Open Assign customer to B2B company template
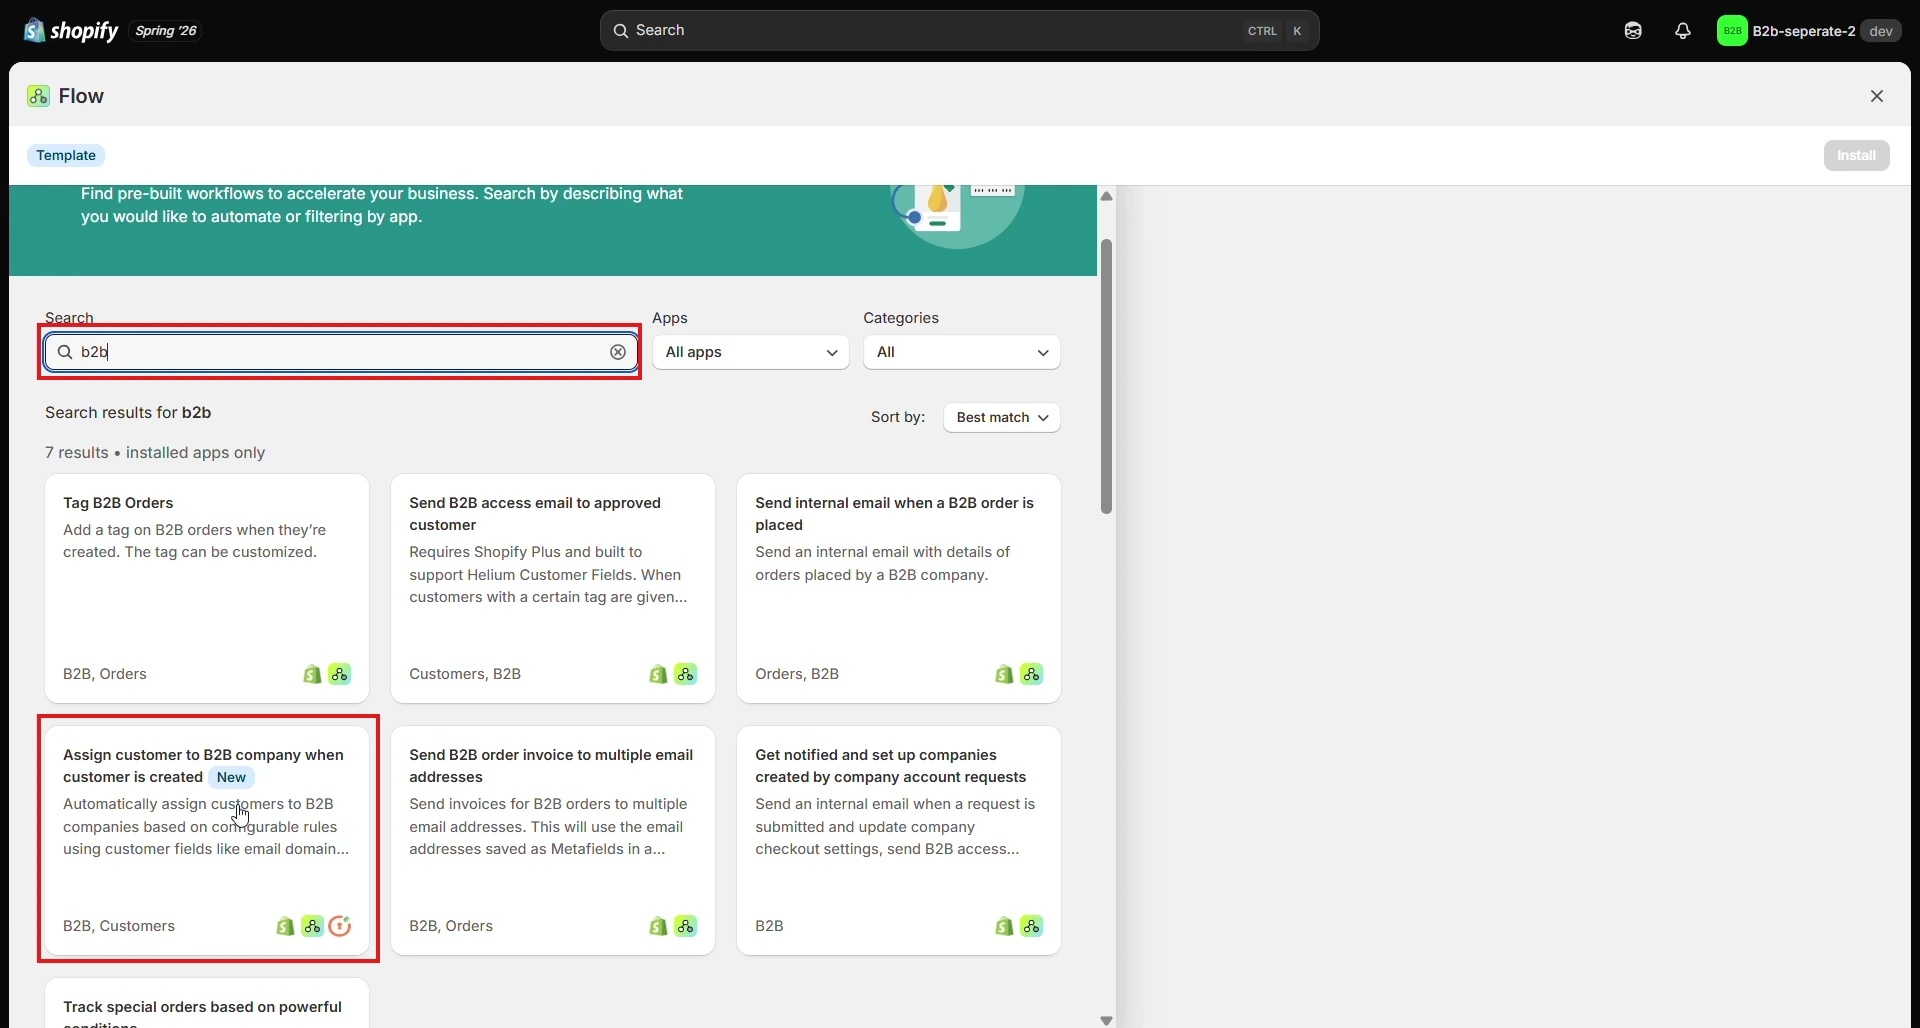 tap(207, 840)
